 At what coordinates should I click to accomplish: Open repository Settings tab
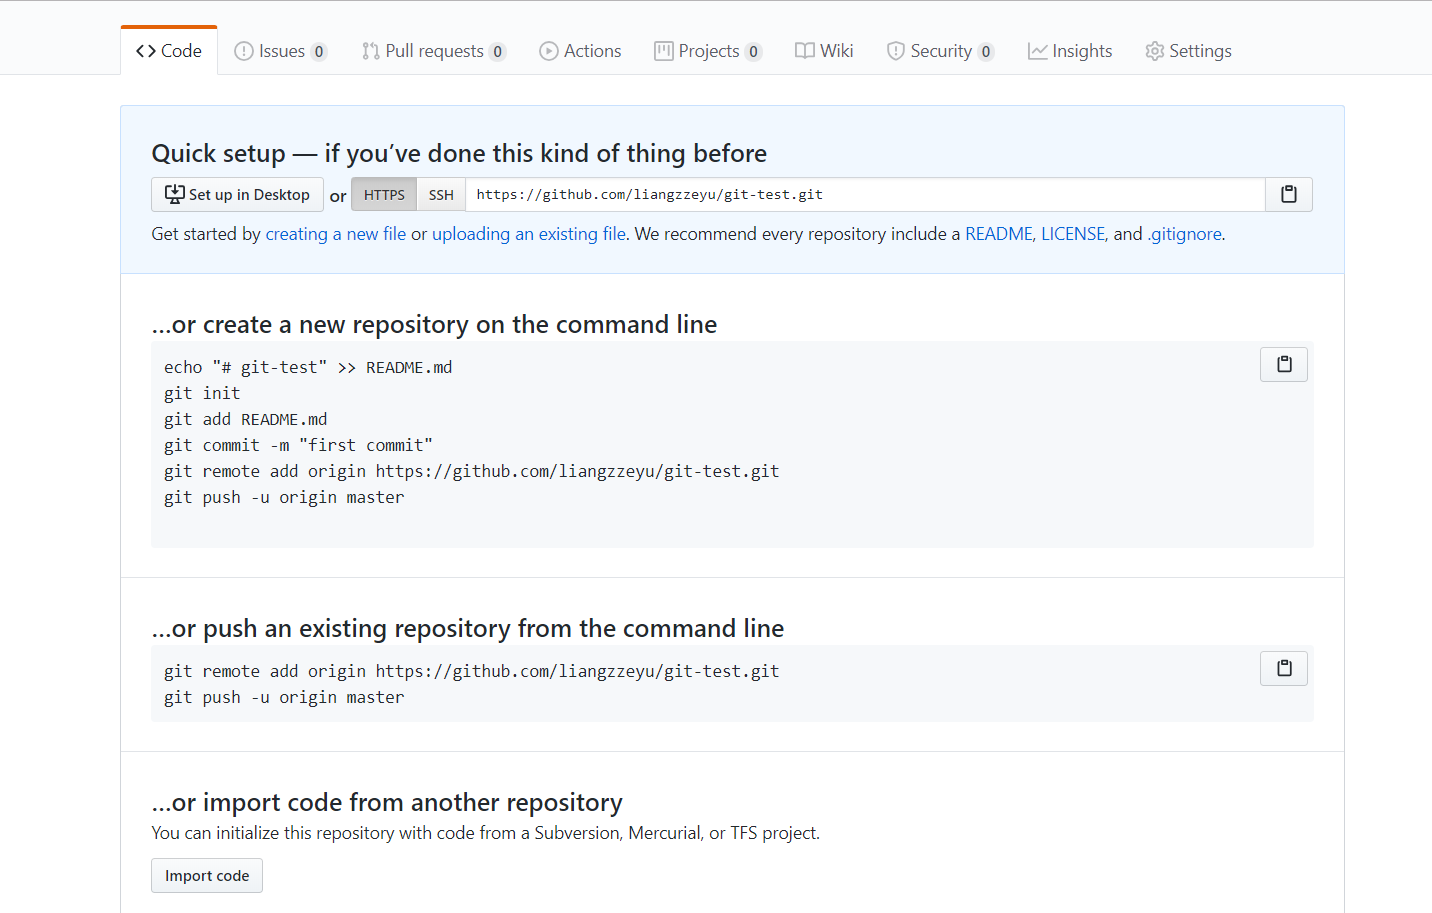[1188, 51]
